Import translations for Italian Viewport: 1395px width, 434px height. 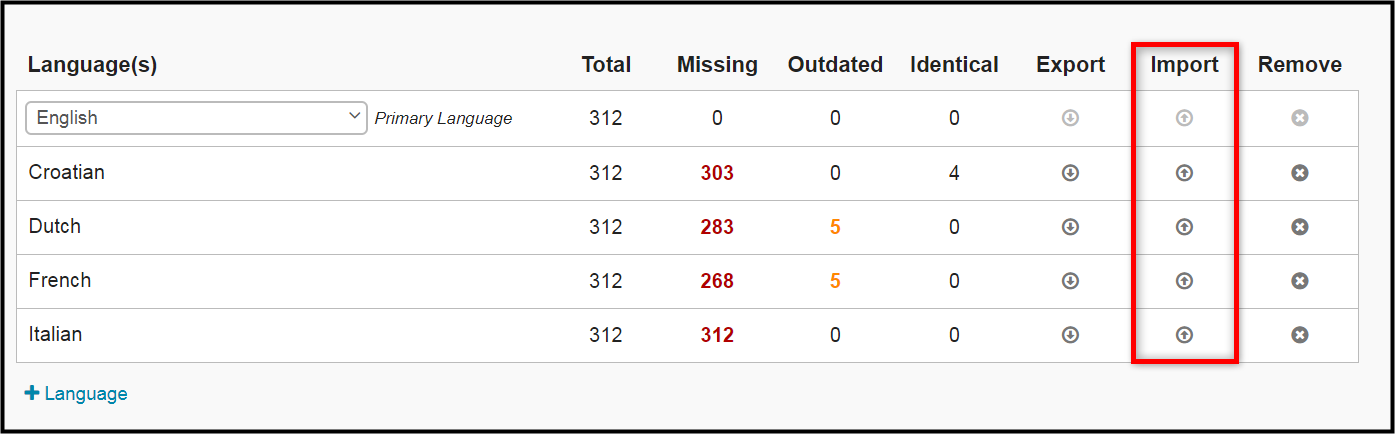[1184, 335]
